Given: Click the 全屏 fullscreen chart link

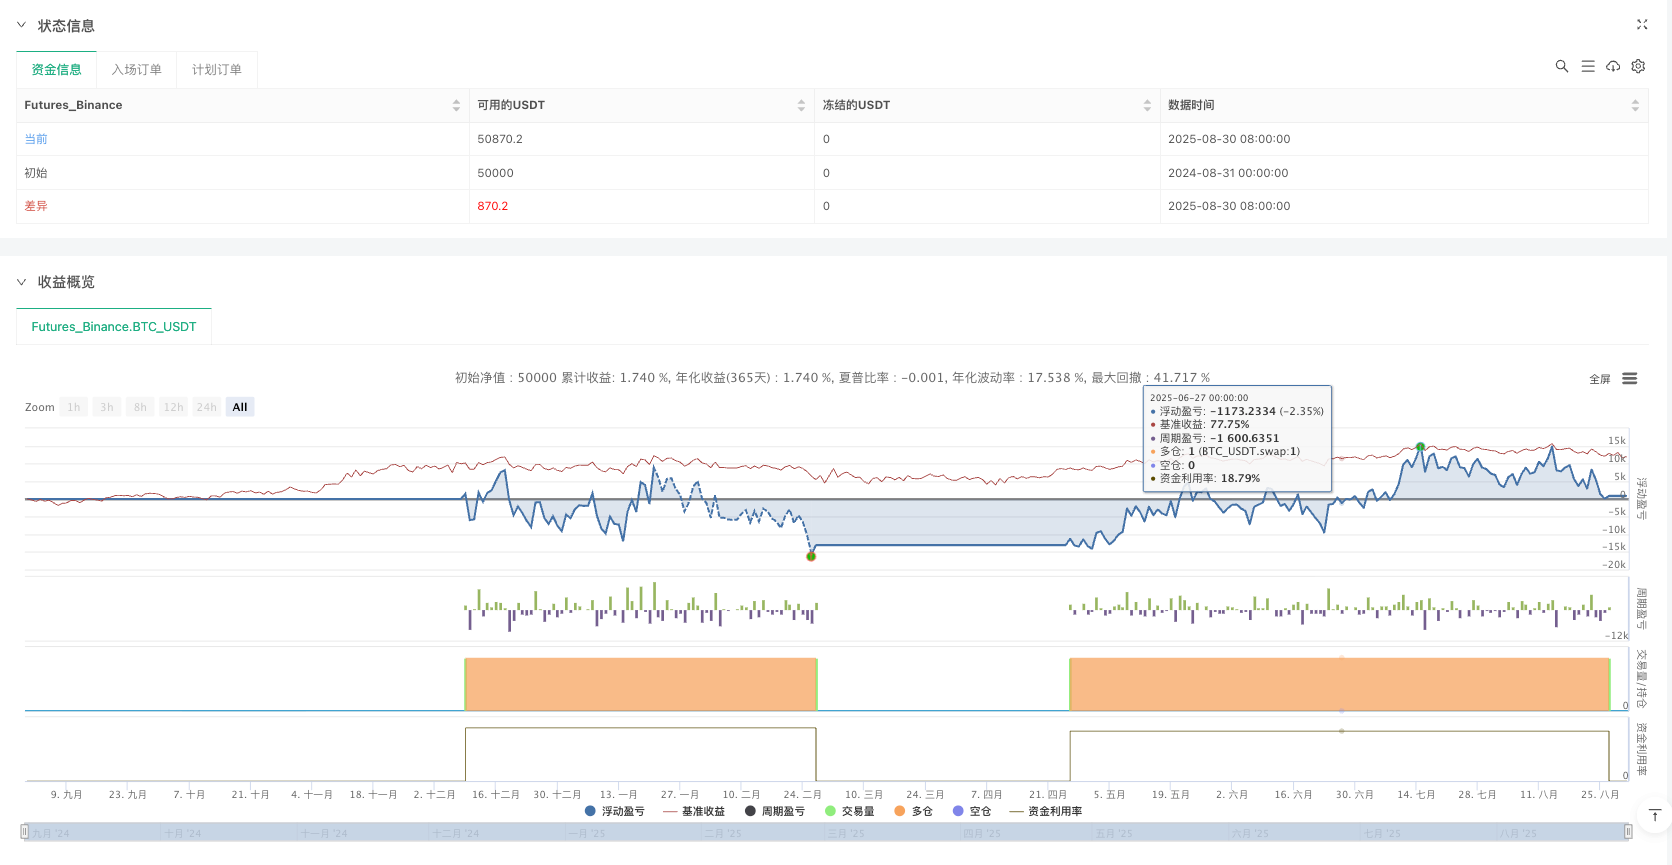Looking at the screenshot, I should pyautogui.click(x=1599, y=379).
